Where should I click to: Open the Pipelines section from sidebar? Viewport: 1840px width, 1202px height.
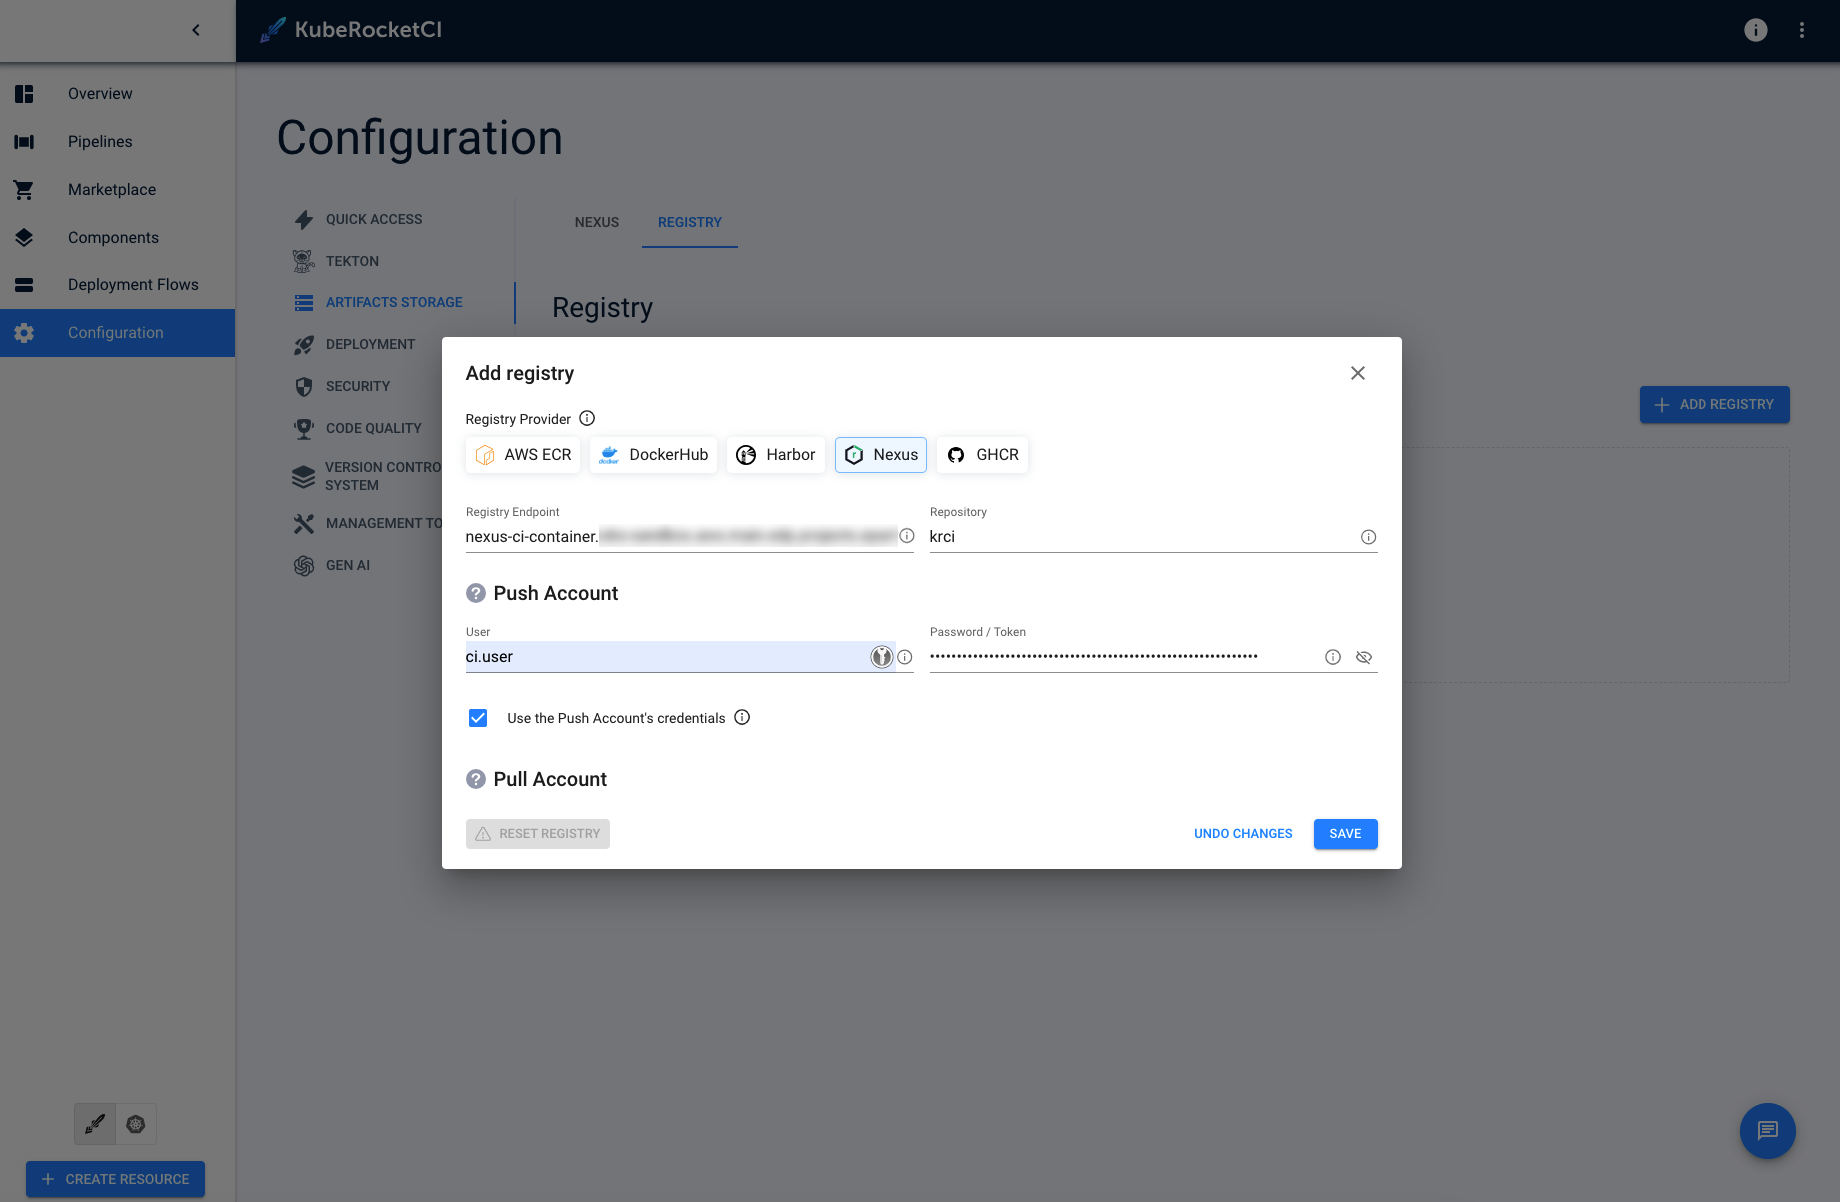[100, 141]
